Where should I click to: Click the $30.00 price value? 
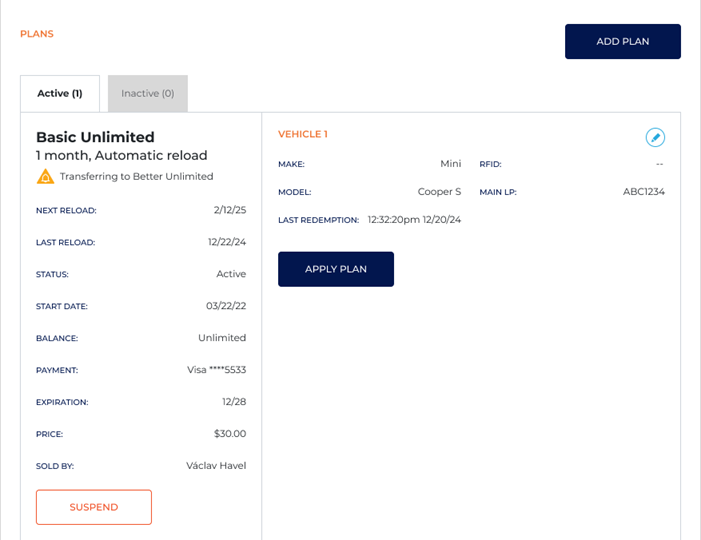pyautogui.click(x=229, y=434)
